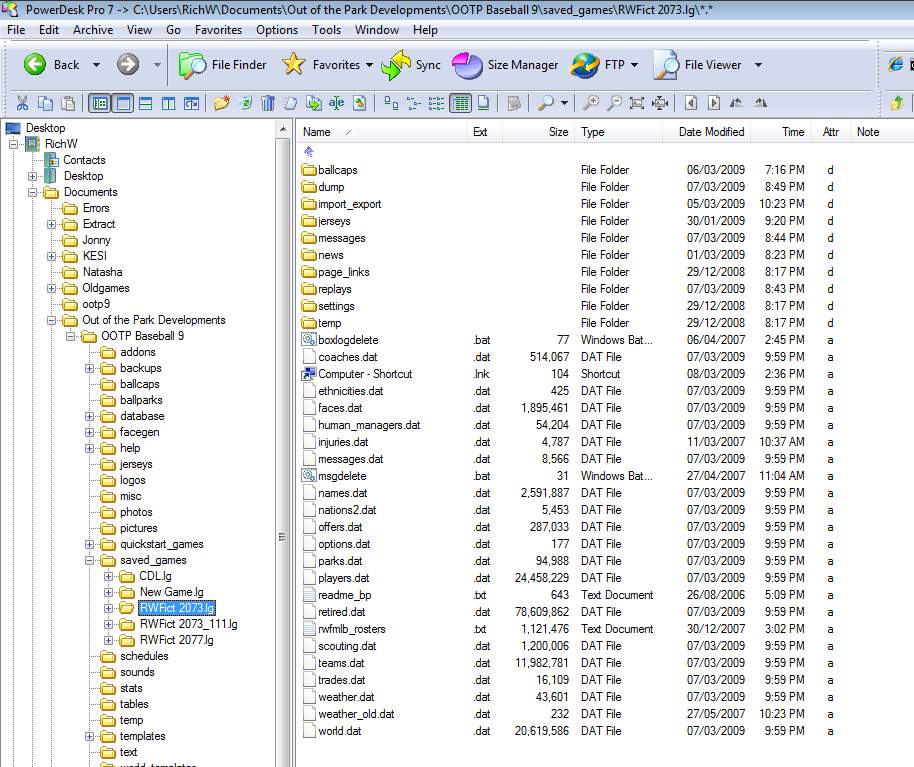Open the File Finder tool
Image resolution: width=914 pixels, height=767 pixels.
(x=223, y=65)
